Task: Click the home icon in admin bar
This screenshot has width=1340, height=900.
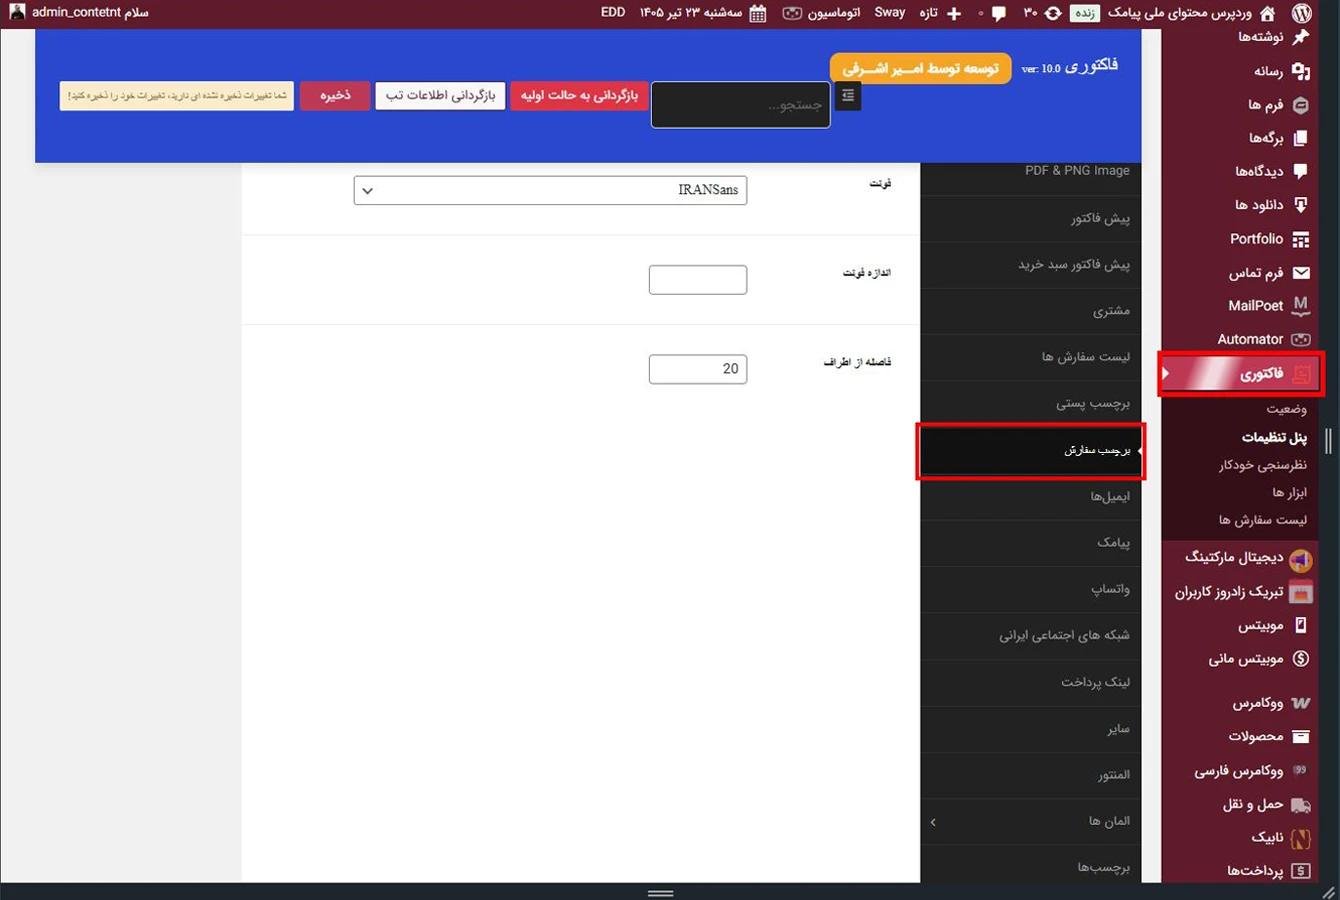Action: coord(1267,13)
